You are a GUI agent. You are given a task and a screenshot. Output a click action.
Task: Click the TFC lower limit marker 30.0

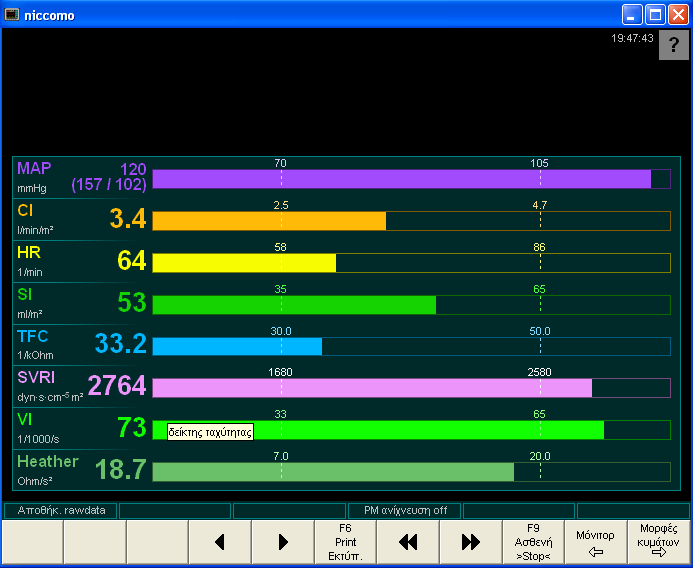[x=281, y=331]
